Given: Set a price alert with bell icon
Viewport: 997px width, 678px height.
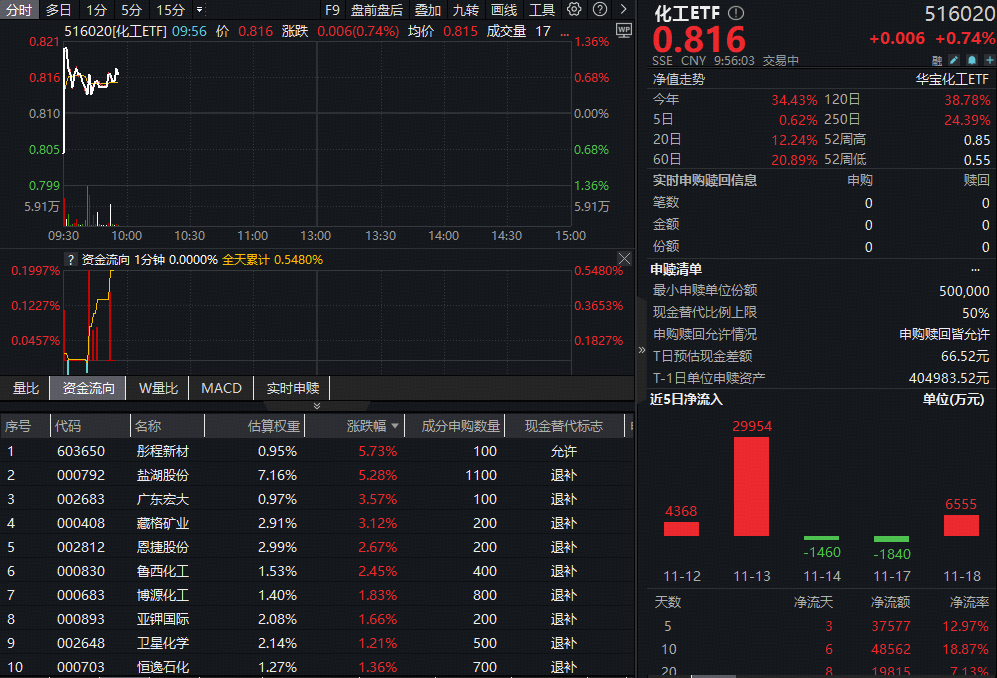Looking at the screenshot, I should (x=970, y=60).
